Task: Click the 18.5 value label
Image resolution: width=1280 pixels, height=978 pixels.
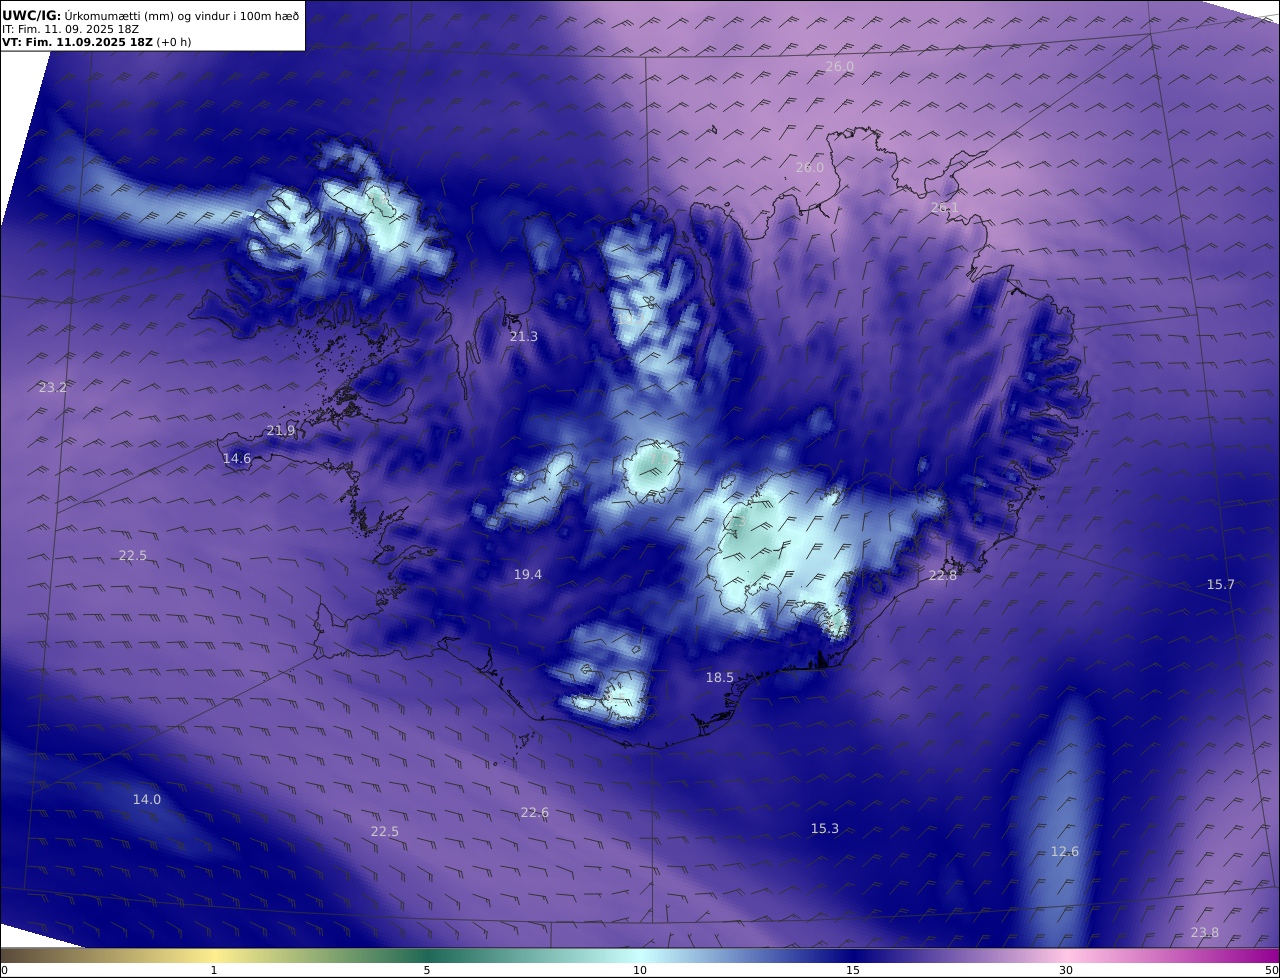Action: 719,678
